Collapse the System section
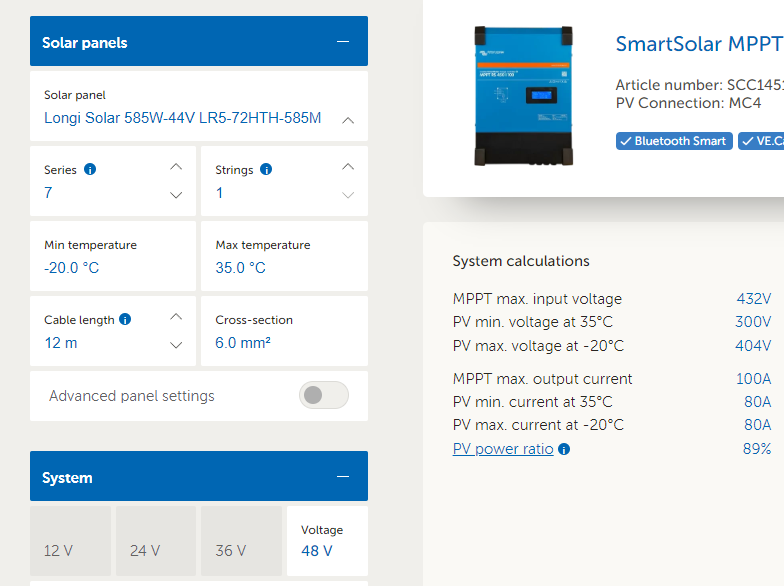 coord(343,476)
